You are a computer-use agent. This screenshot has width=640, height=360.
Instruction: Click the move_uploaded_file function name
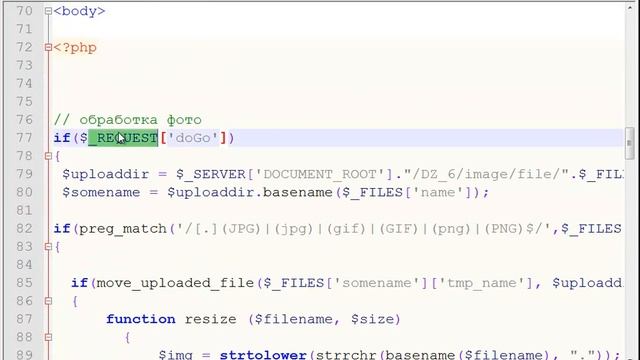coord(176,283)
